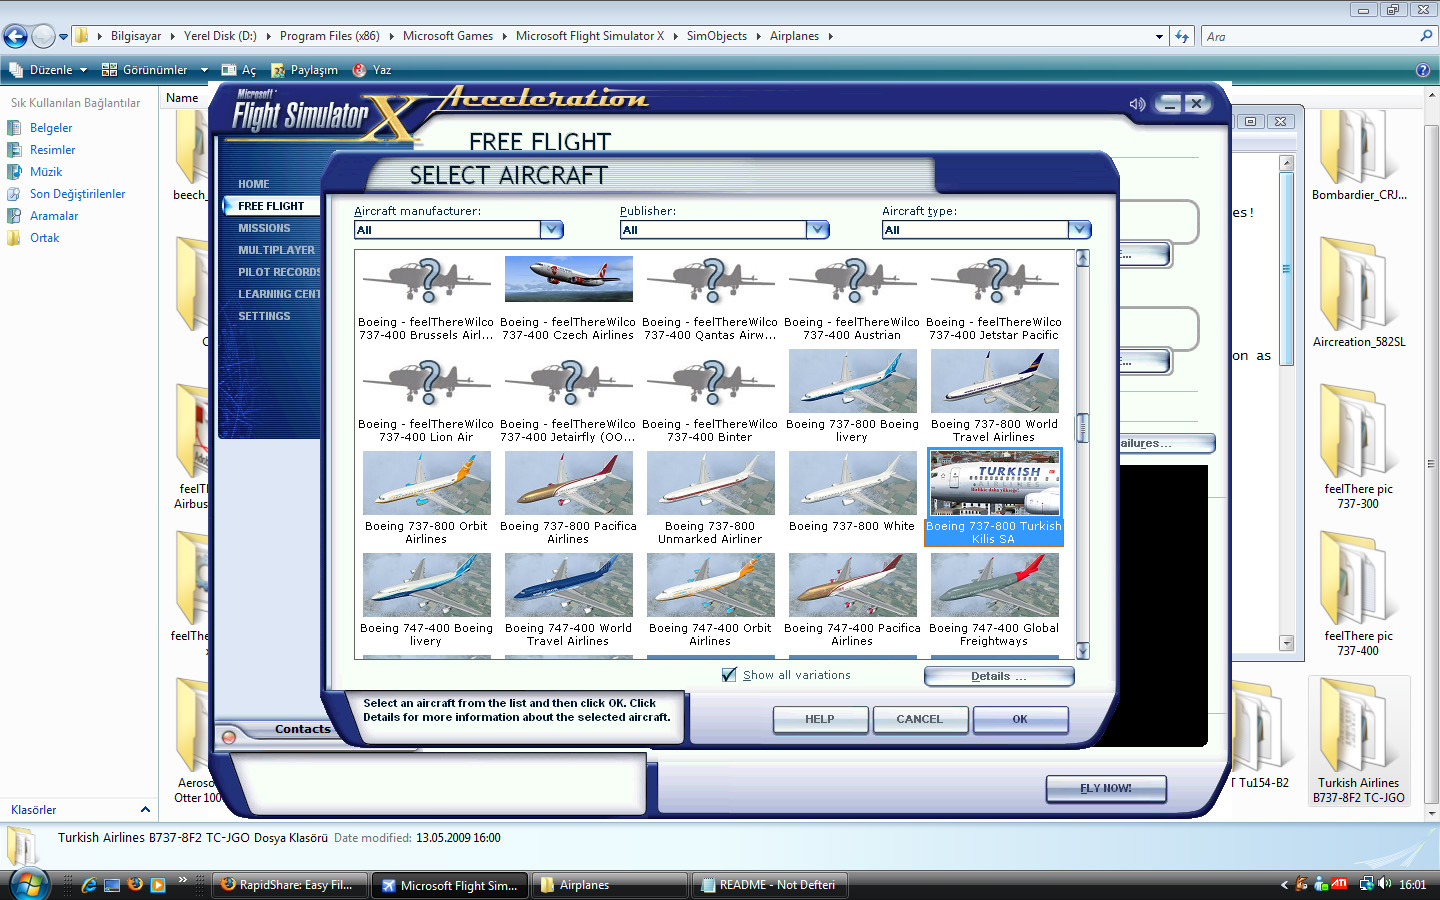Select the 737-400 Lion Air placeholder icon
The width and height of the screenshot is (1440, 900).
(x=426, y=382)
